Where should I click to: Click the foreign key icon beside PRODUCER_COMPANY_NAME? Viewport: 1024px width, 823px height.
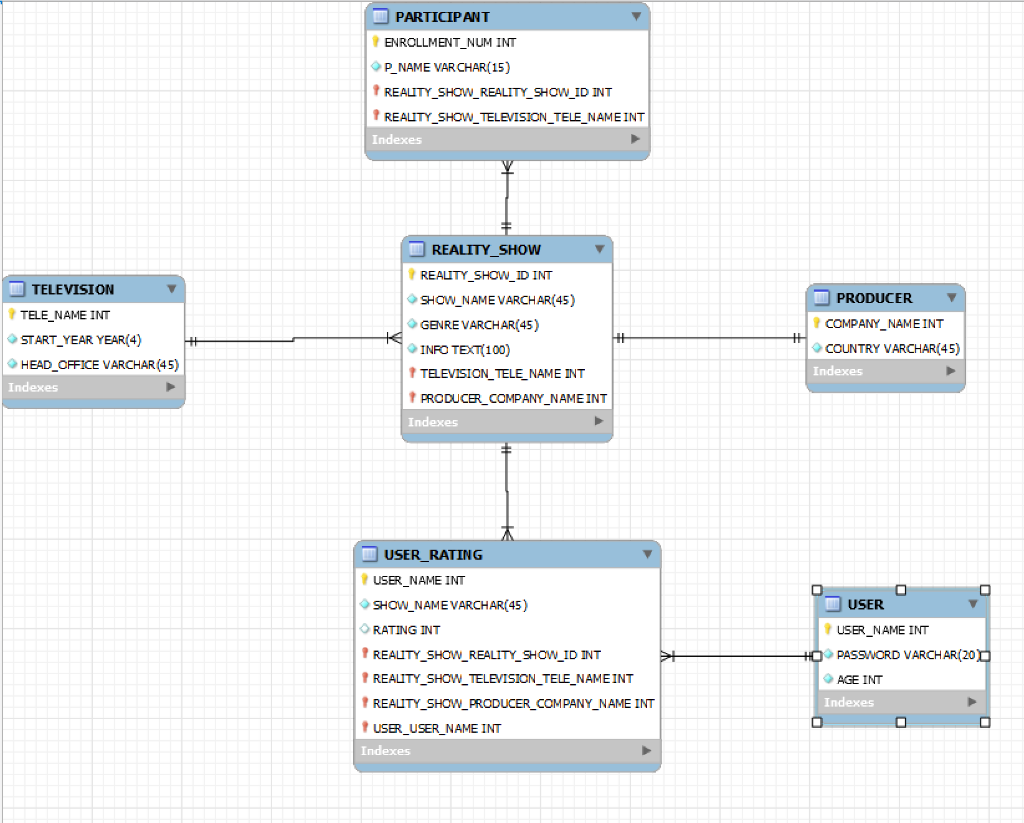coord(411,397)
